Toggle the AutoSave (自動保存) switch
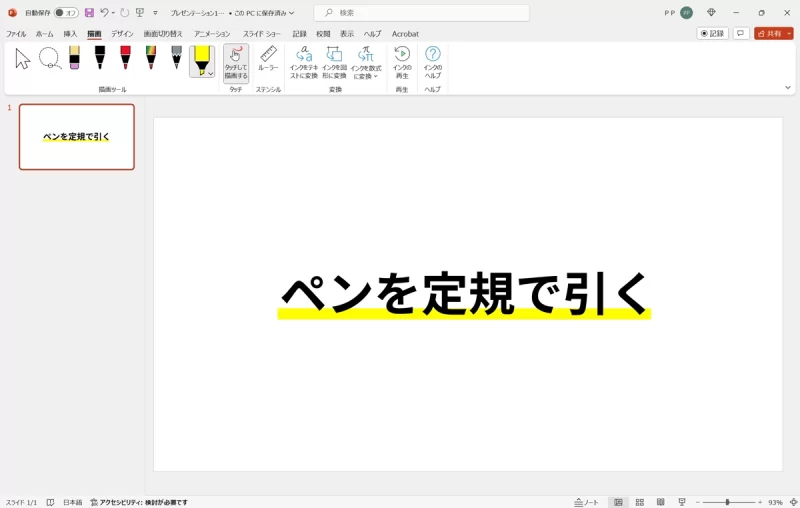Viewport: 800px width, 508px height. (66, 13)
